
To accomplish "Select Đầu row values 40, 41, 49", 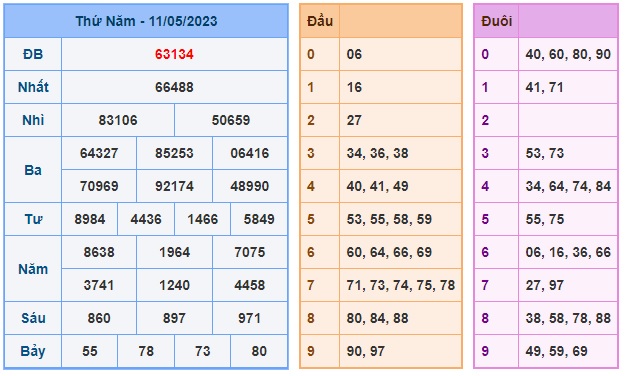I will coord(377,186).
